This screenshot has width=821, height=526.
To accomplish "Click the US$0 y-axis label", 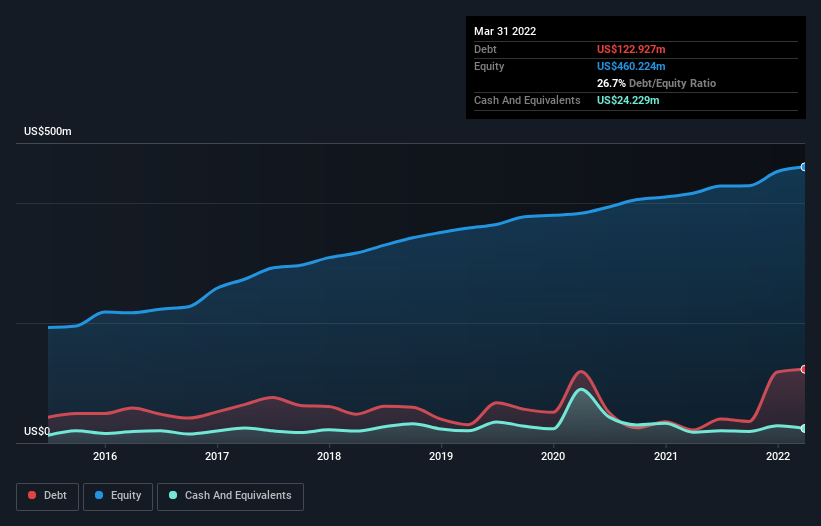I will [37, 431].
